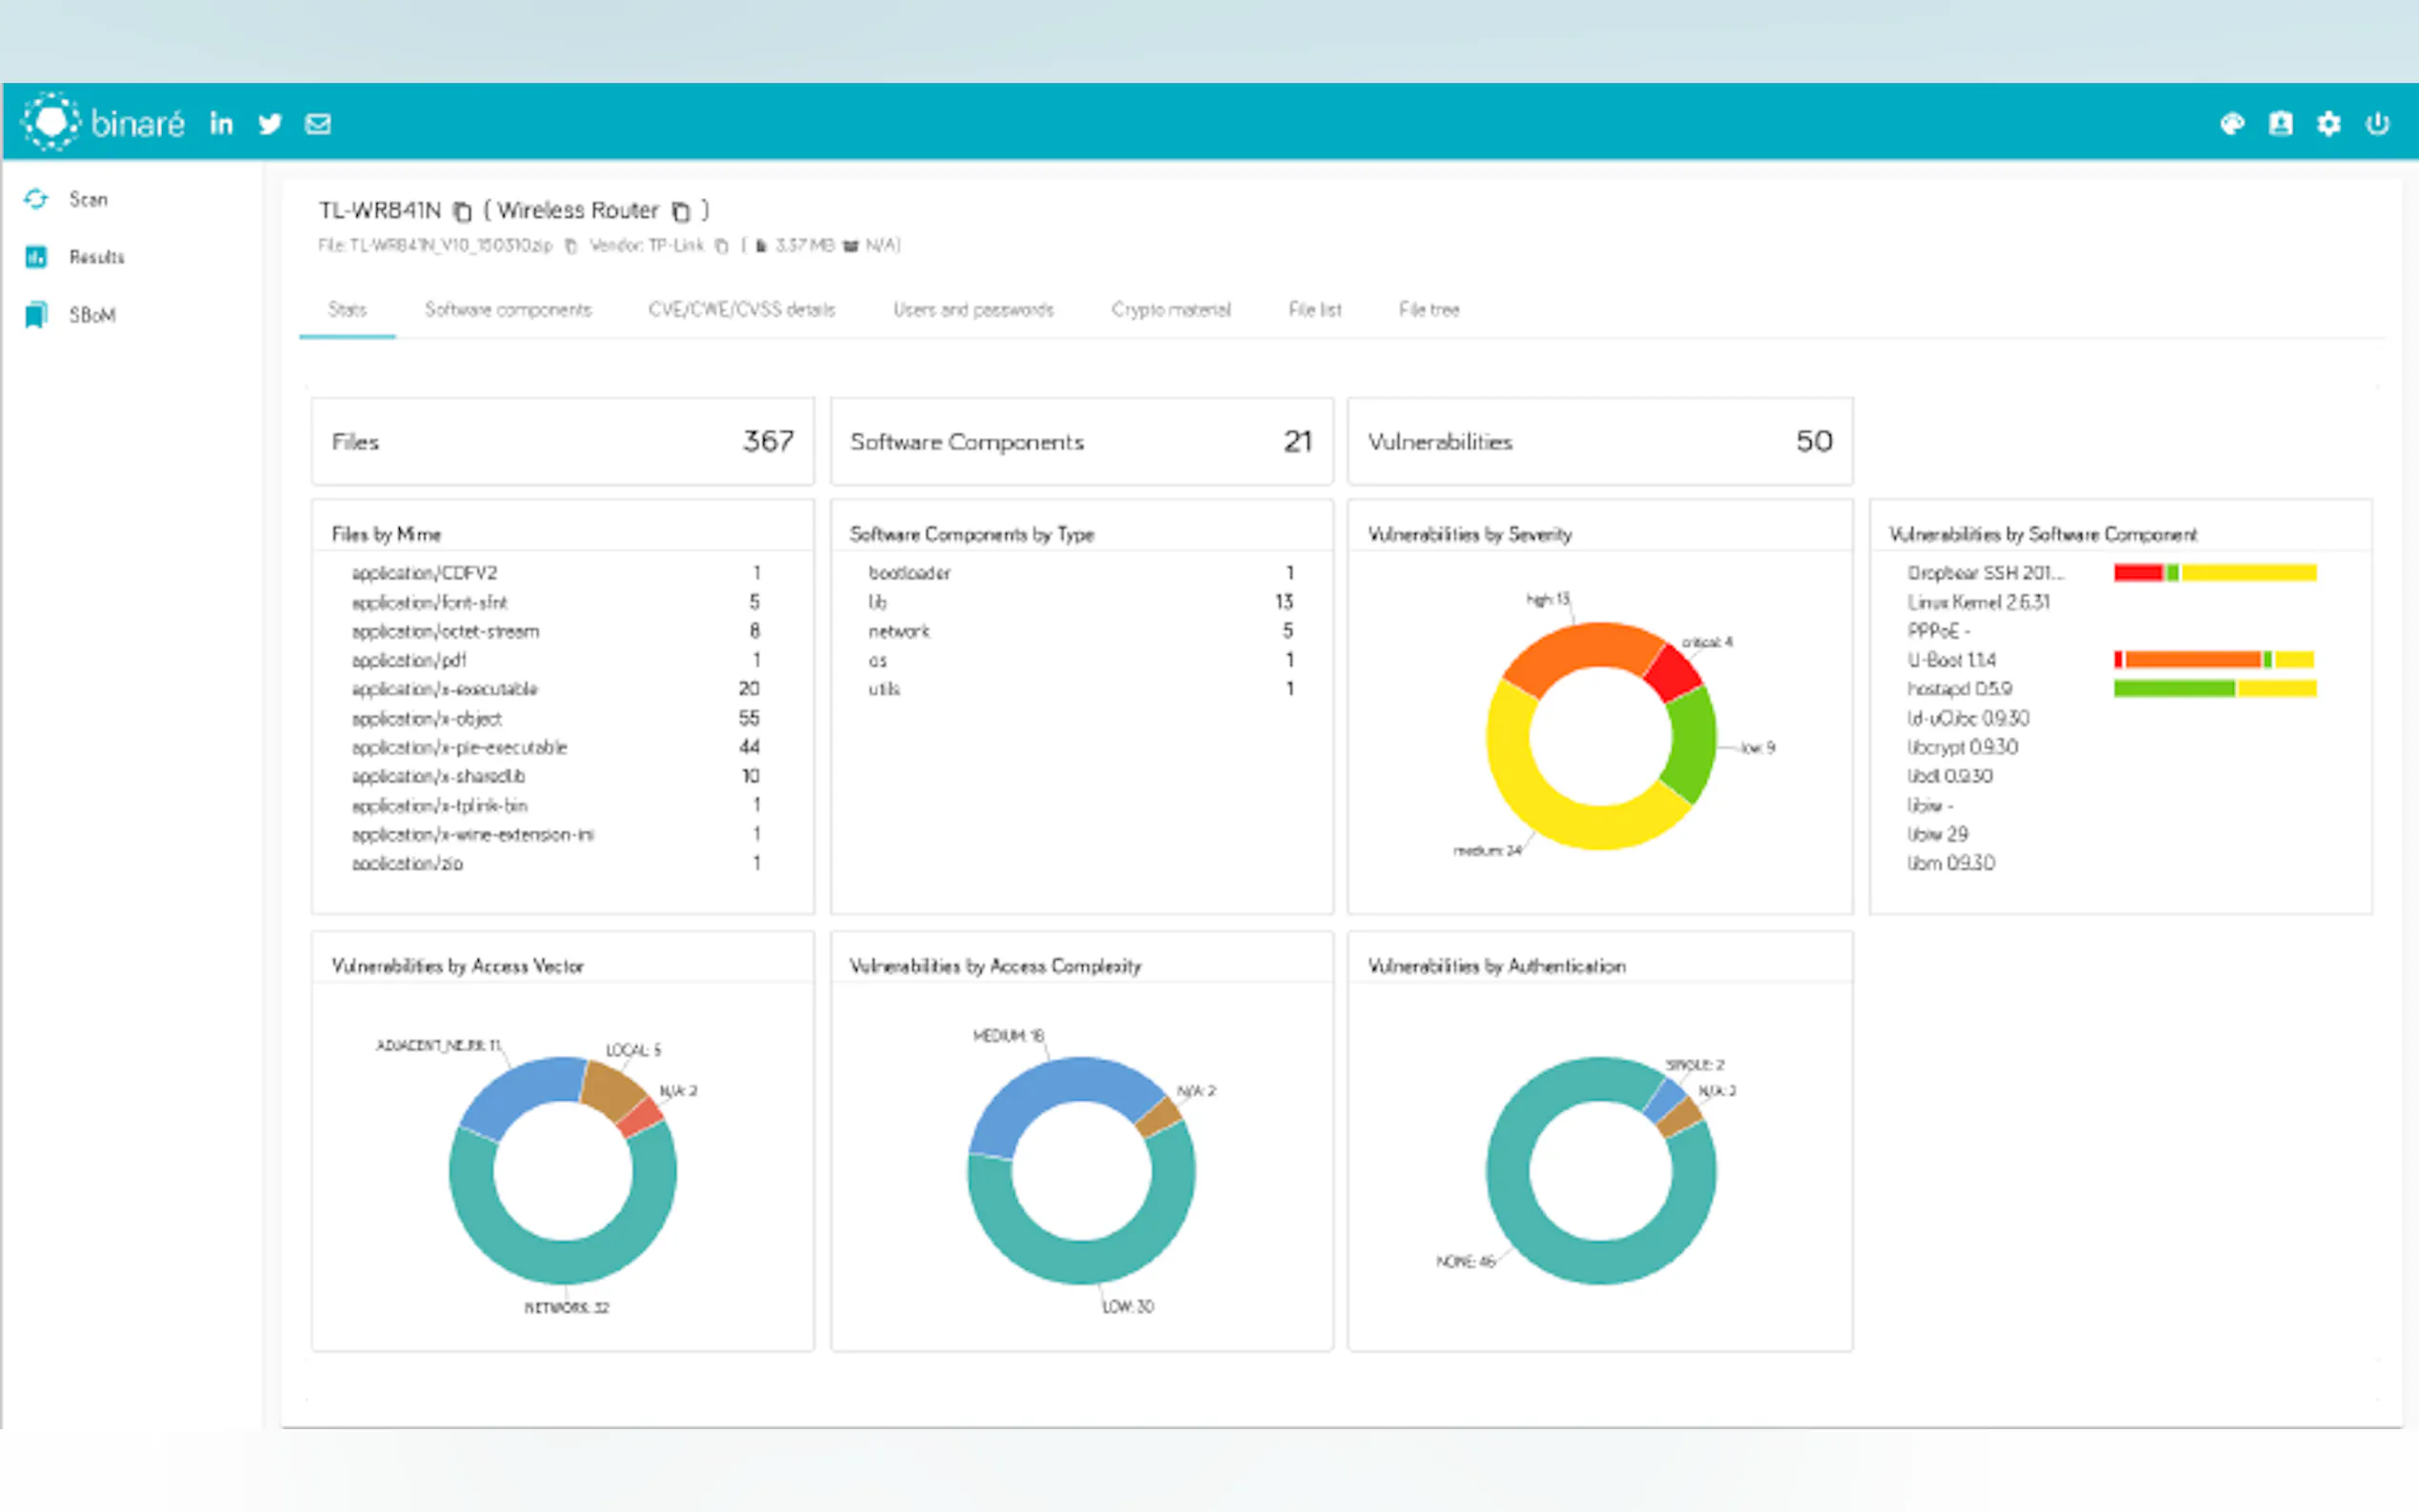The height and width of the screenshot is (1512, 2419).
Task: Click the PPPoE component entry
Action: pyautogui.click(x=1938, y=631)
